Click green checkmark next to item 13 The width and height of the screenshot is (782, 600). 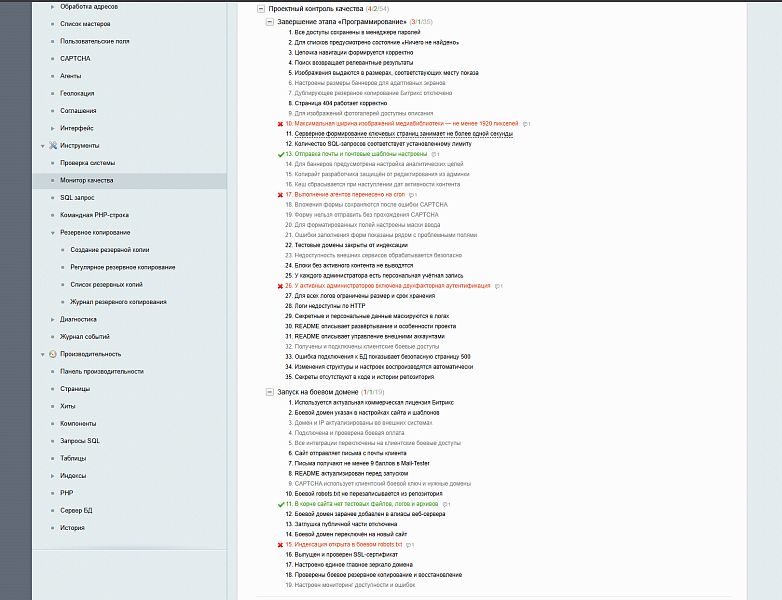point(281,154)
